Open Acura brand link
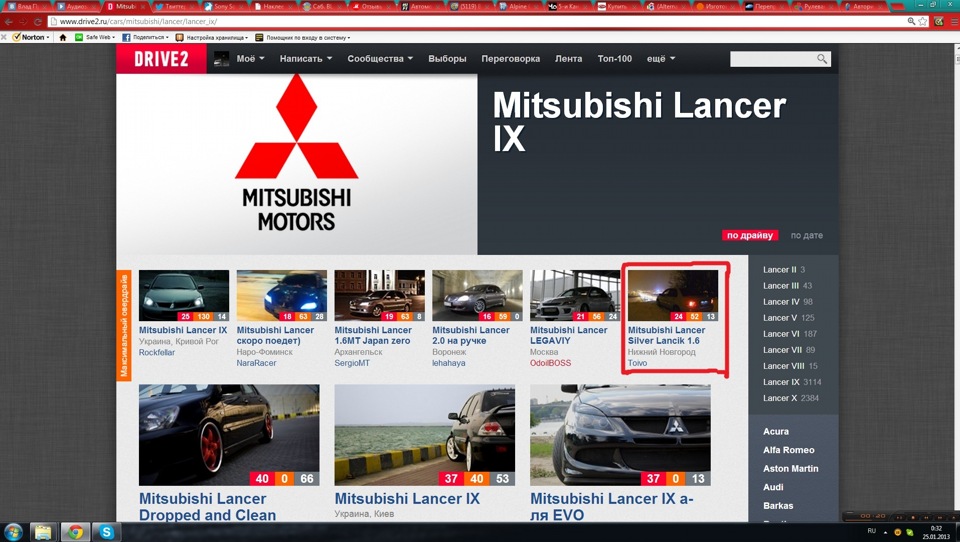The width and height of the screenshot is (960, 542). (776, 431)
